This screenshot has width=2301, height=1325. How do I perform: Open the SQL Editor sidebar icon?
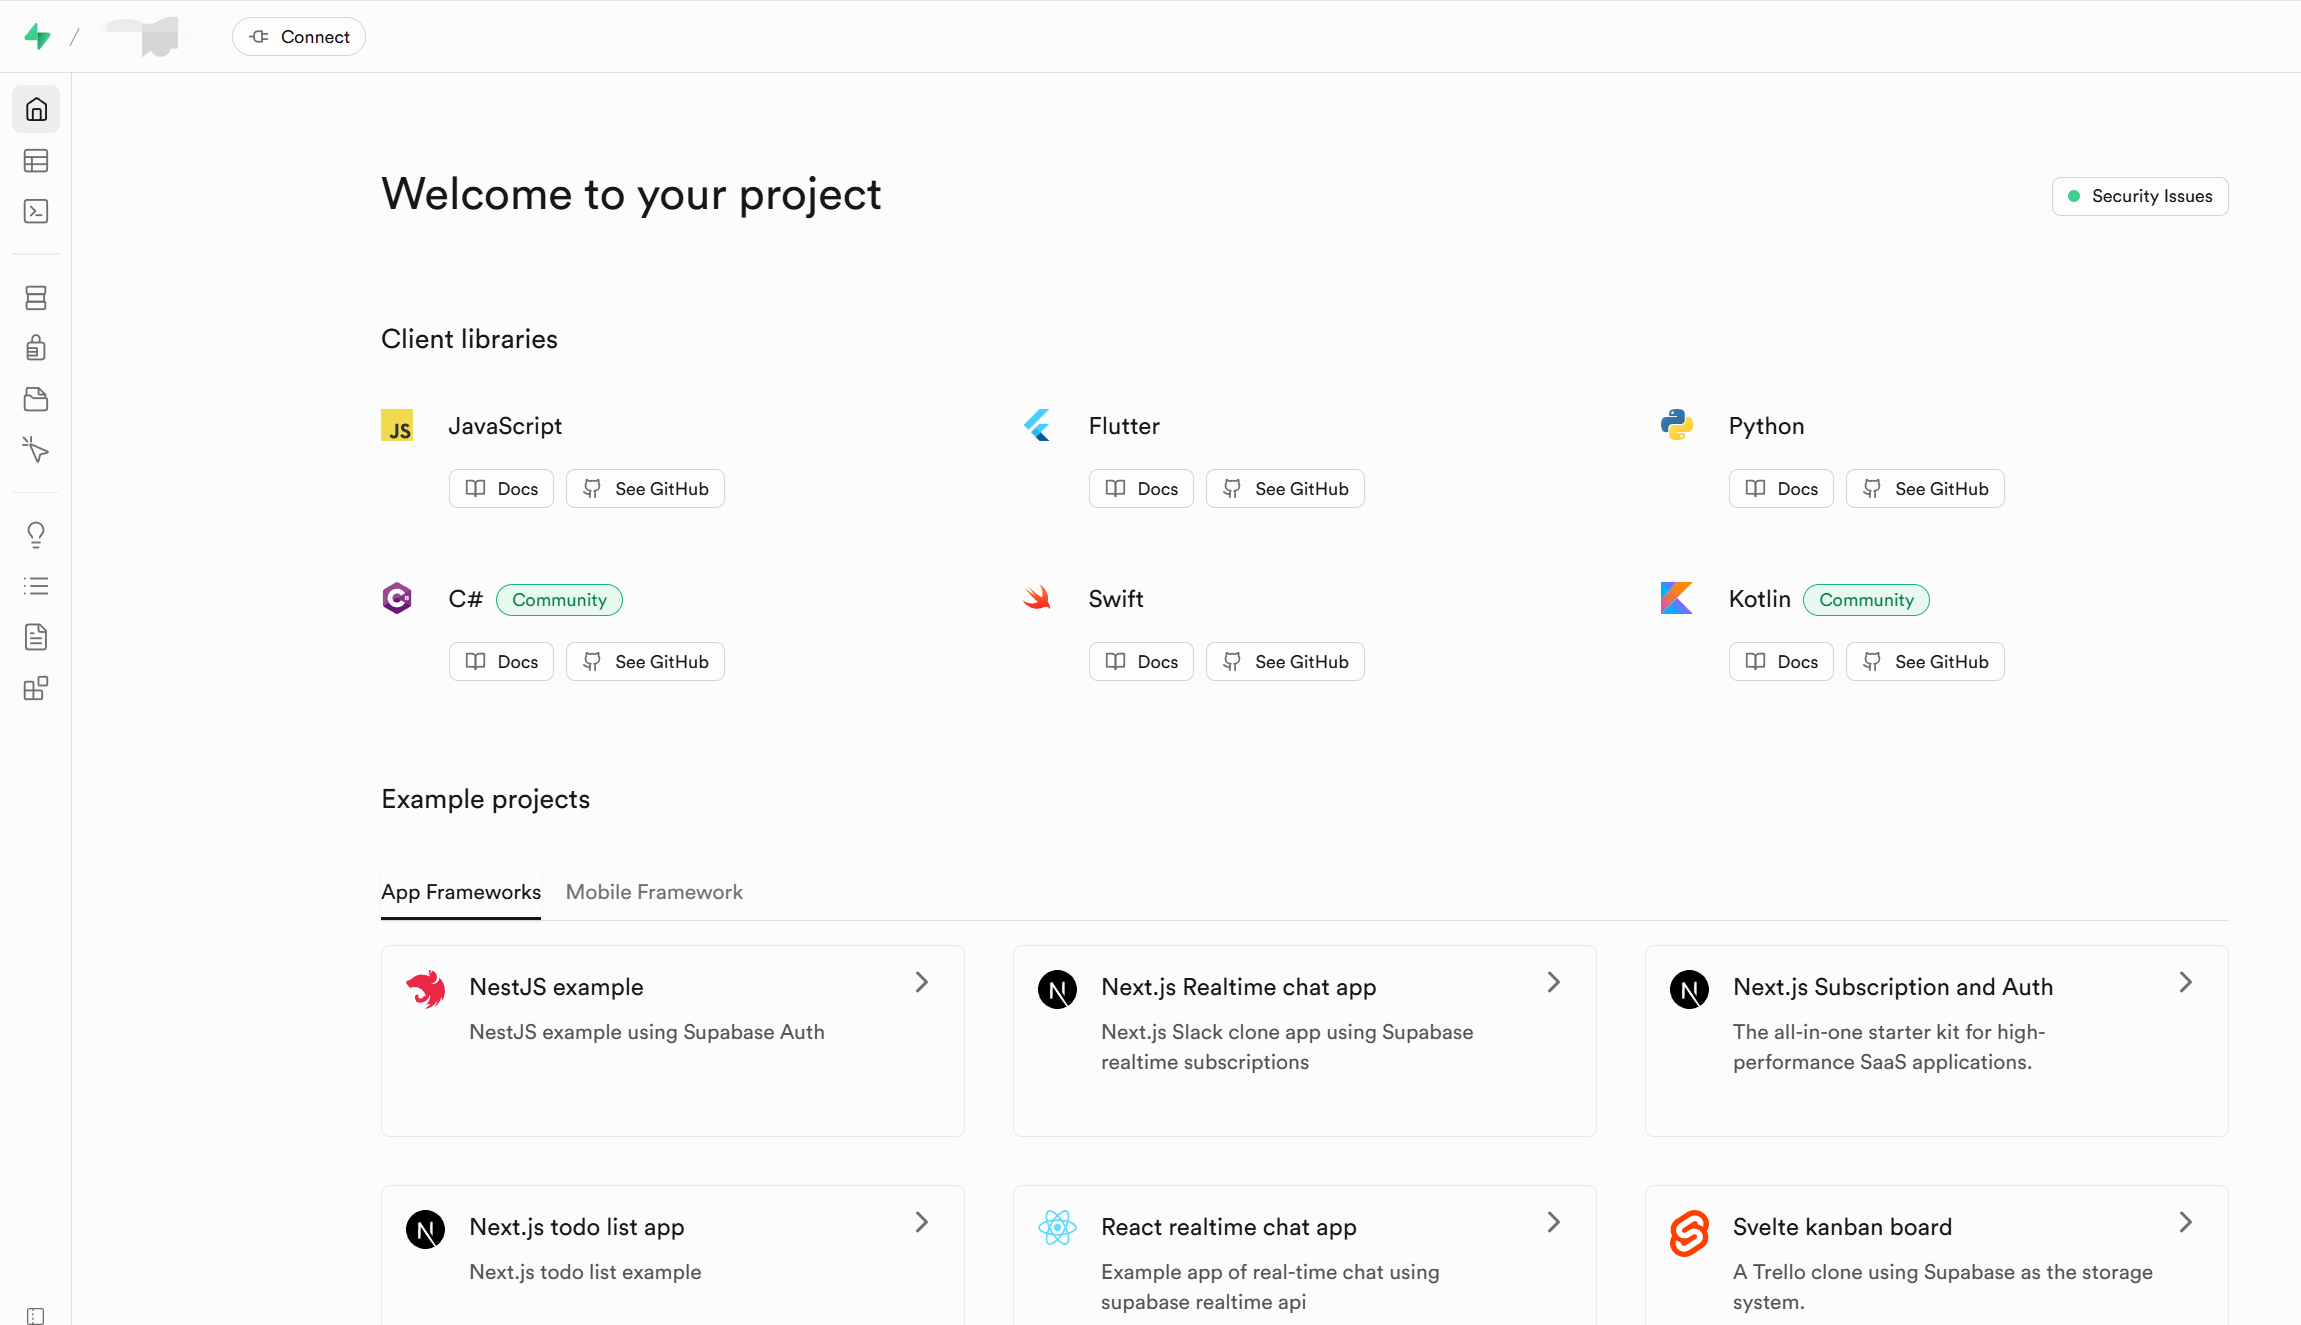coord(36,211)
